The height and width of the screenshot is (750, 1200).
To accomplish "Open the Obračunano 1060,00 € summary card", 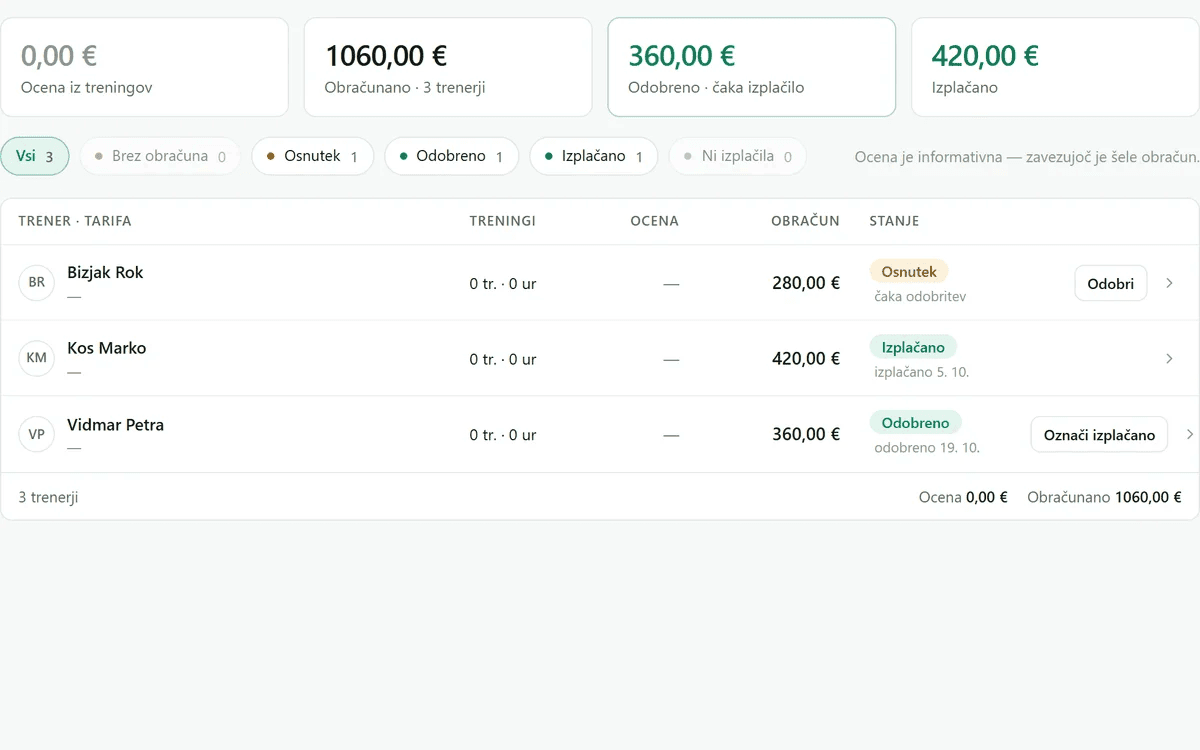I will [448, 67].
